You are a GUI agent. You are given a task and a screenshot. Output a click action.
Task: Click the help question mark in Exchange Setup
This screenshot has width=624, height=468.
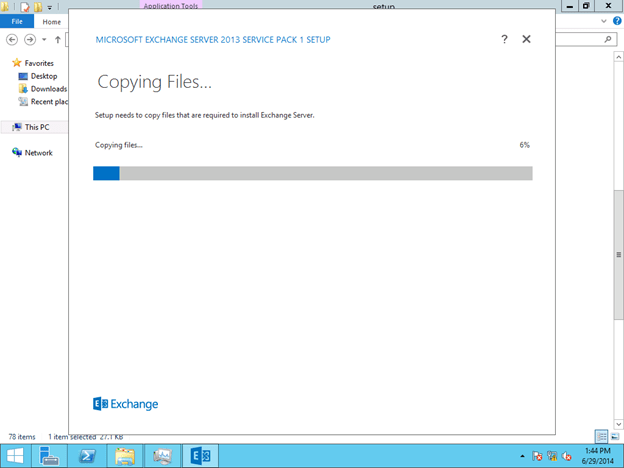[x=503, y=40]
